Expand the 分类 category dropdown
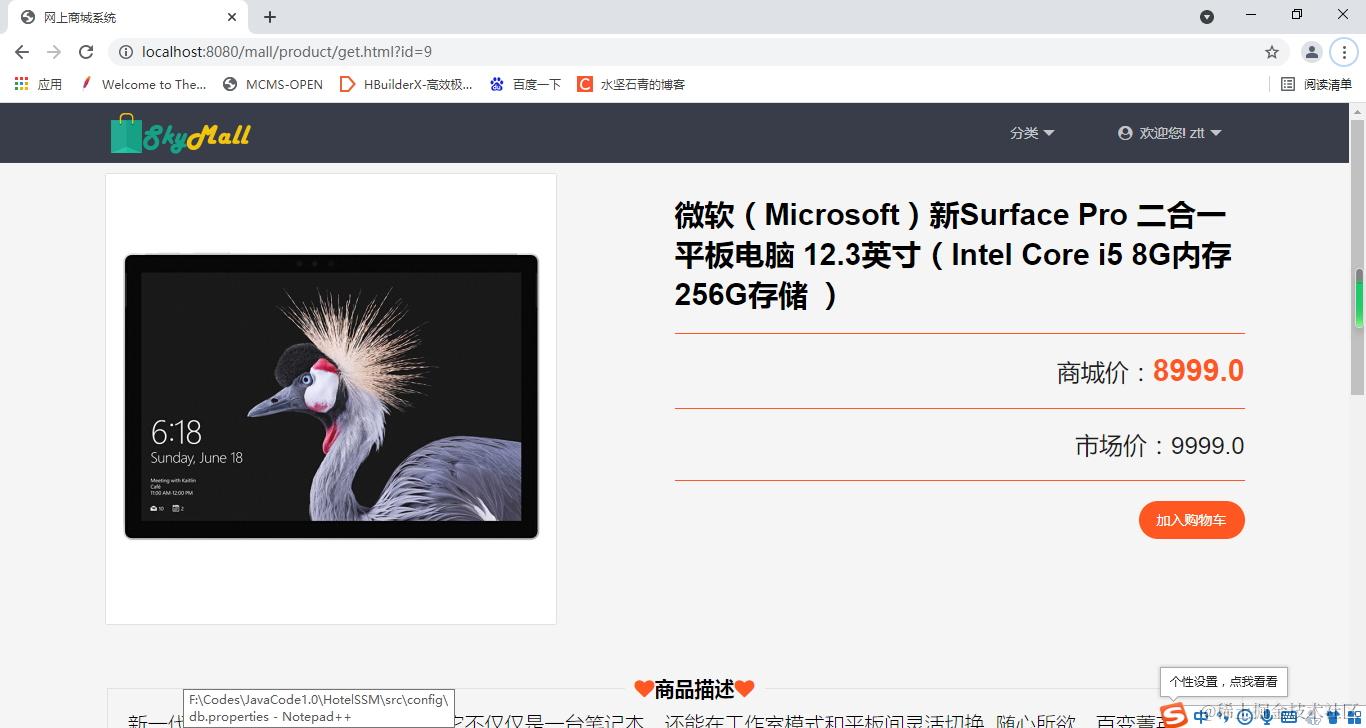Screen dimensions: 1366x728 [x=1032, y=132]
